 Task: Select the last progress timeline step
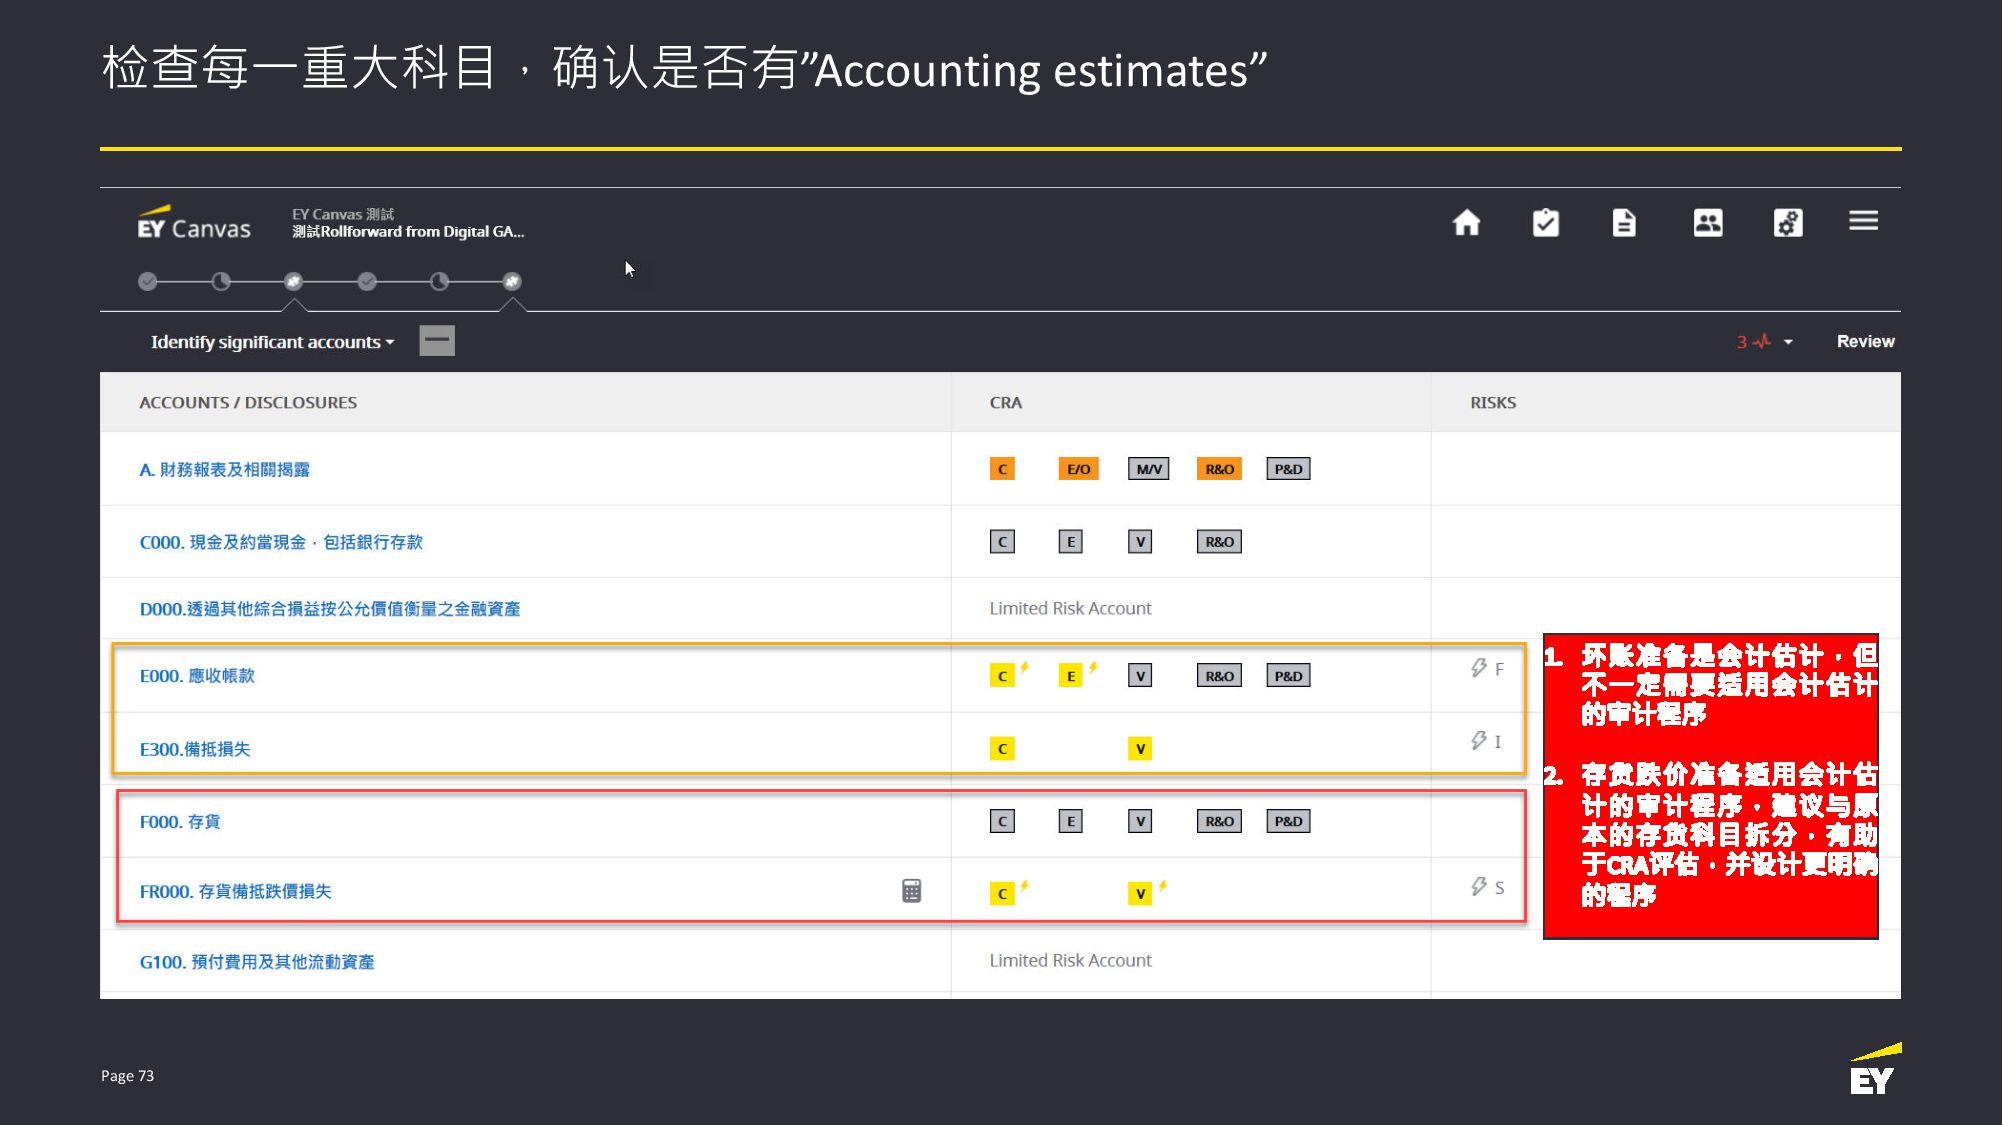click(x=511, y=282)
